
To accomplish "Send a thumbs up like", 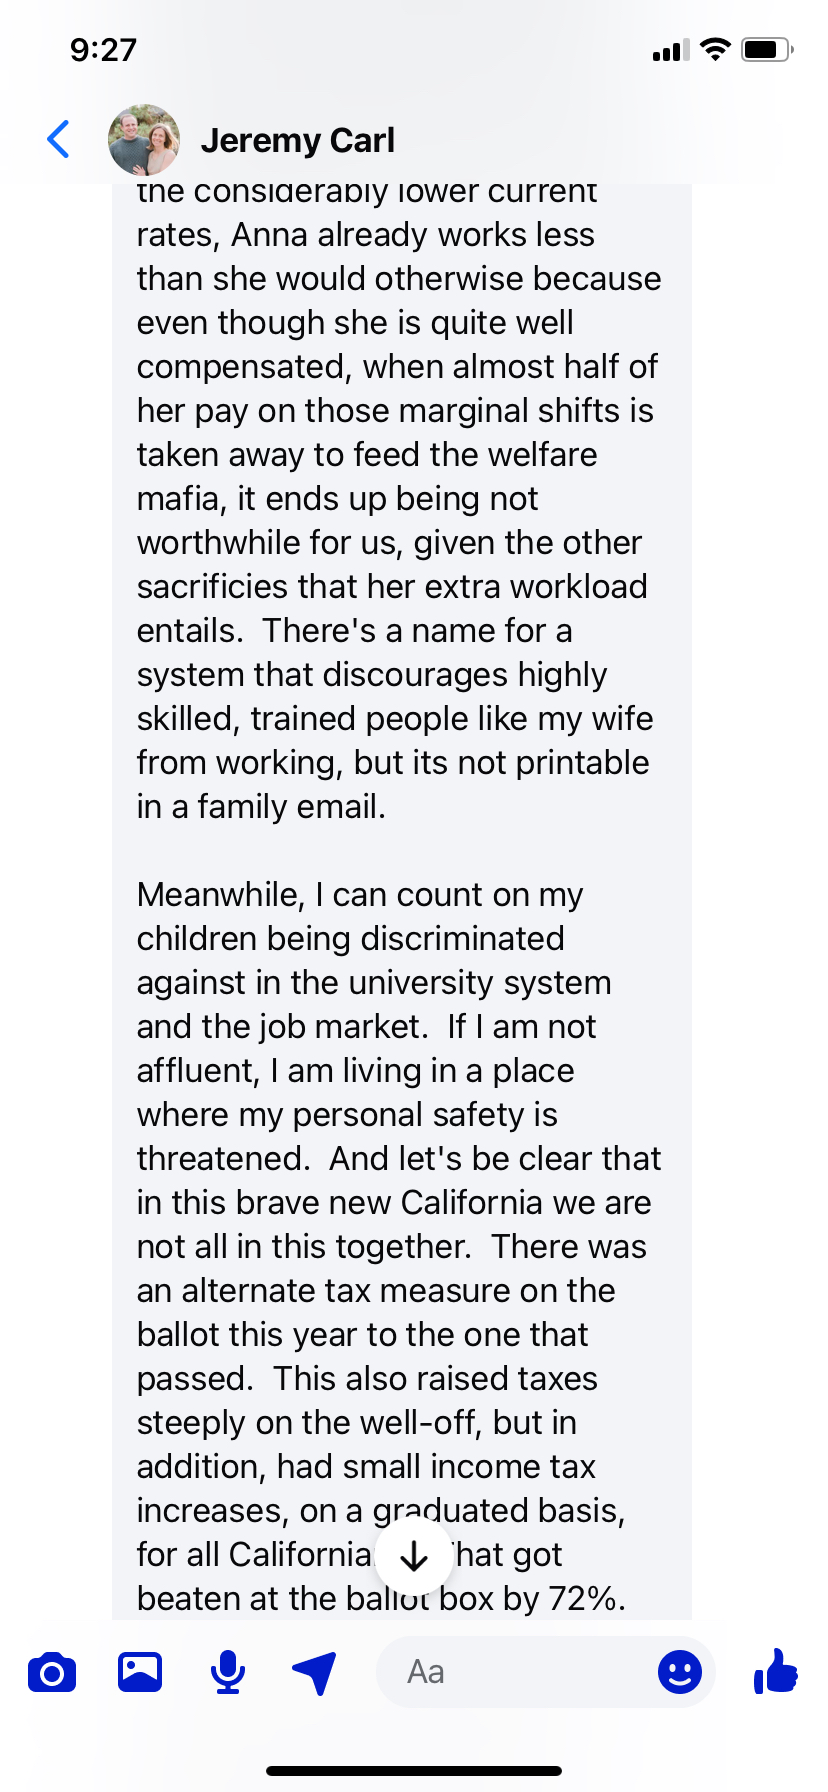I will [776, 1670].
